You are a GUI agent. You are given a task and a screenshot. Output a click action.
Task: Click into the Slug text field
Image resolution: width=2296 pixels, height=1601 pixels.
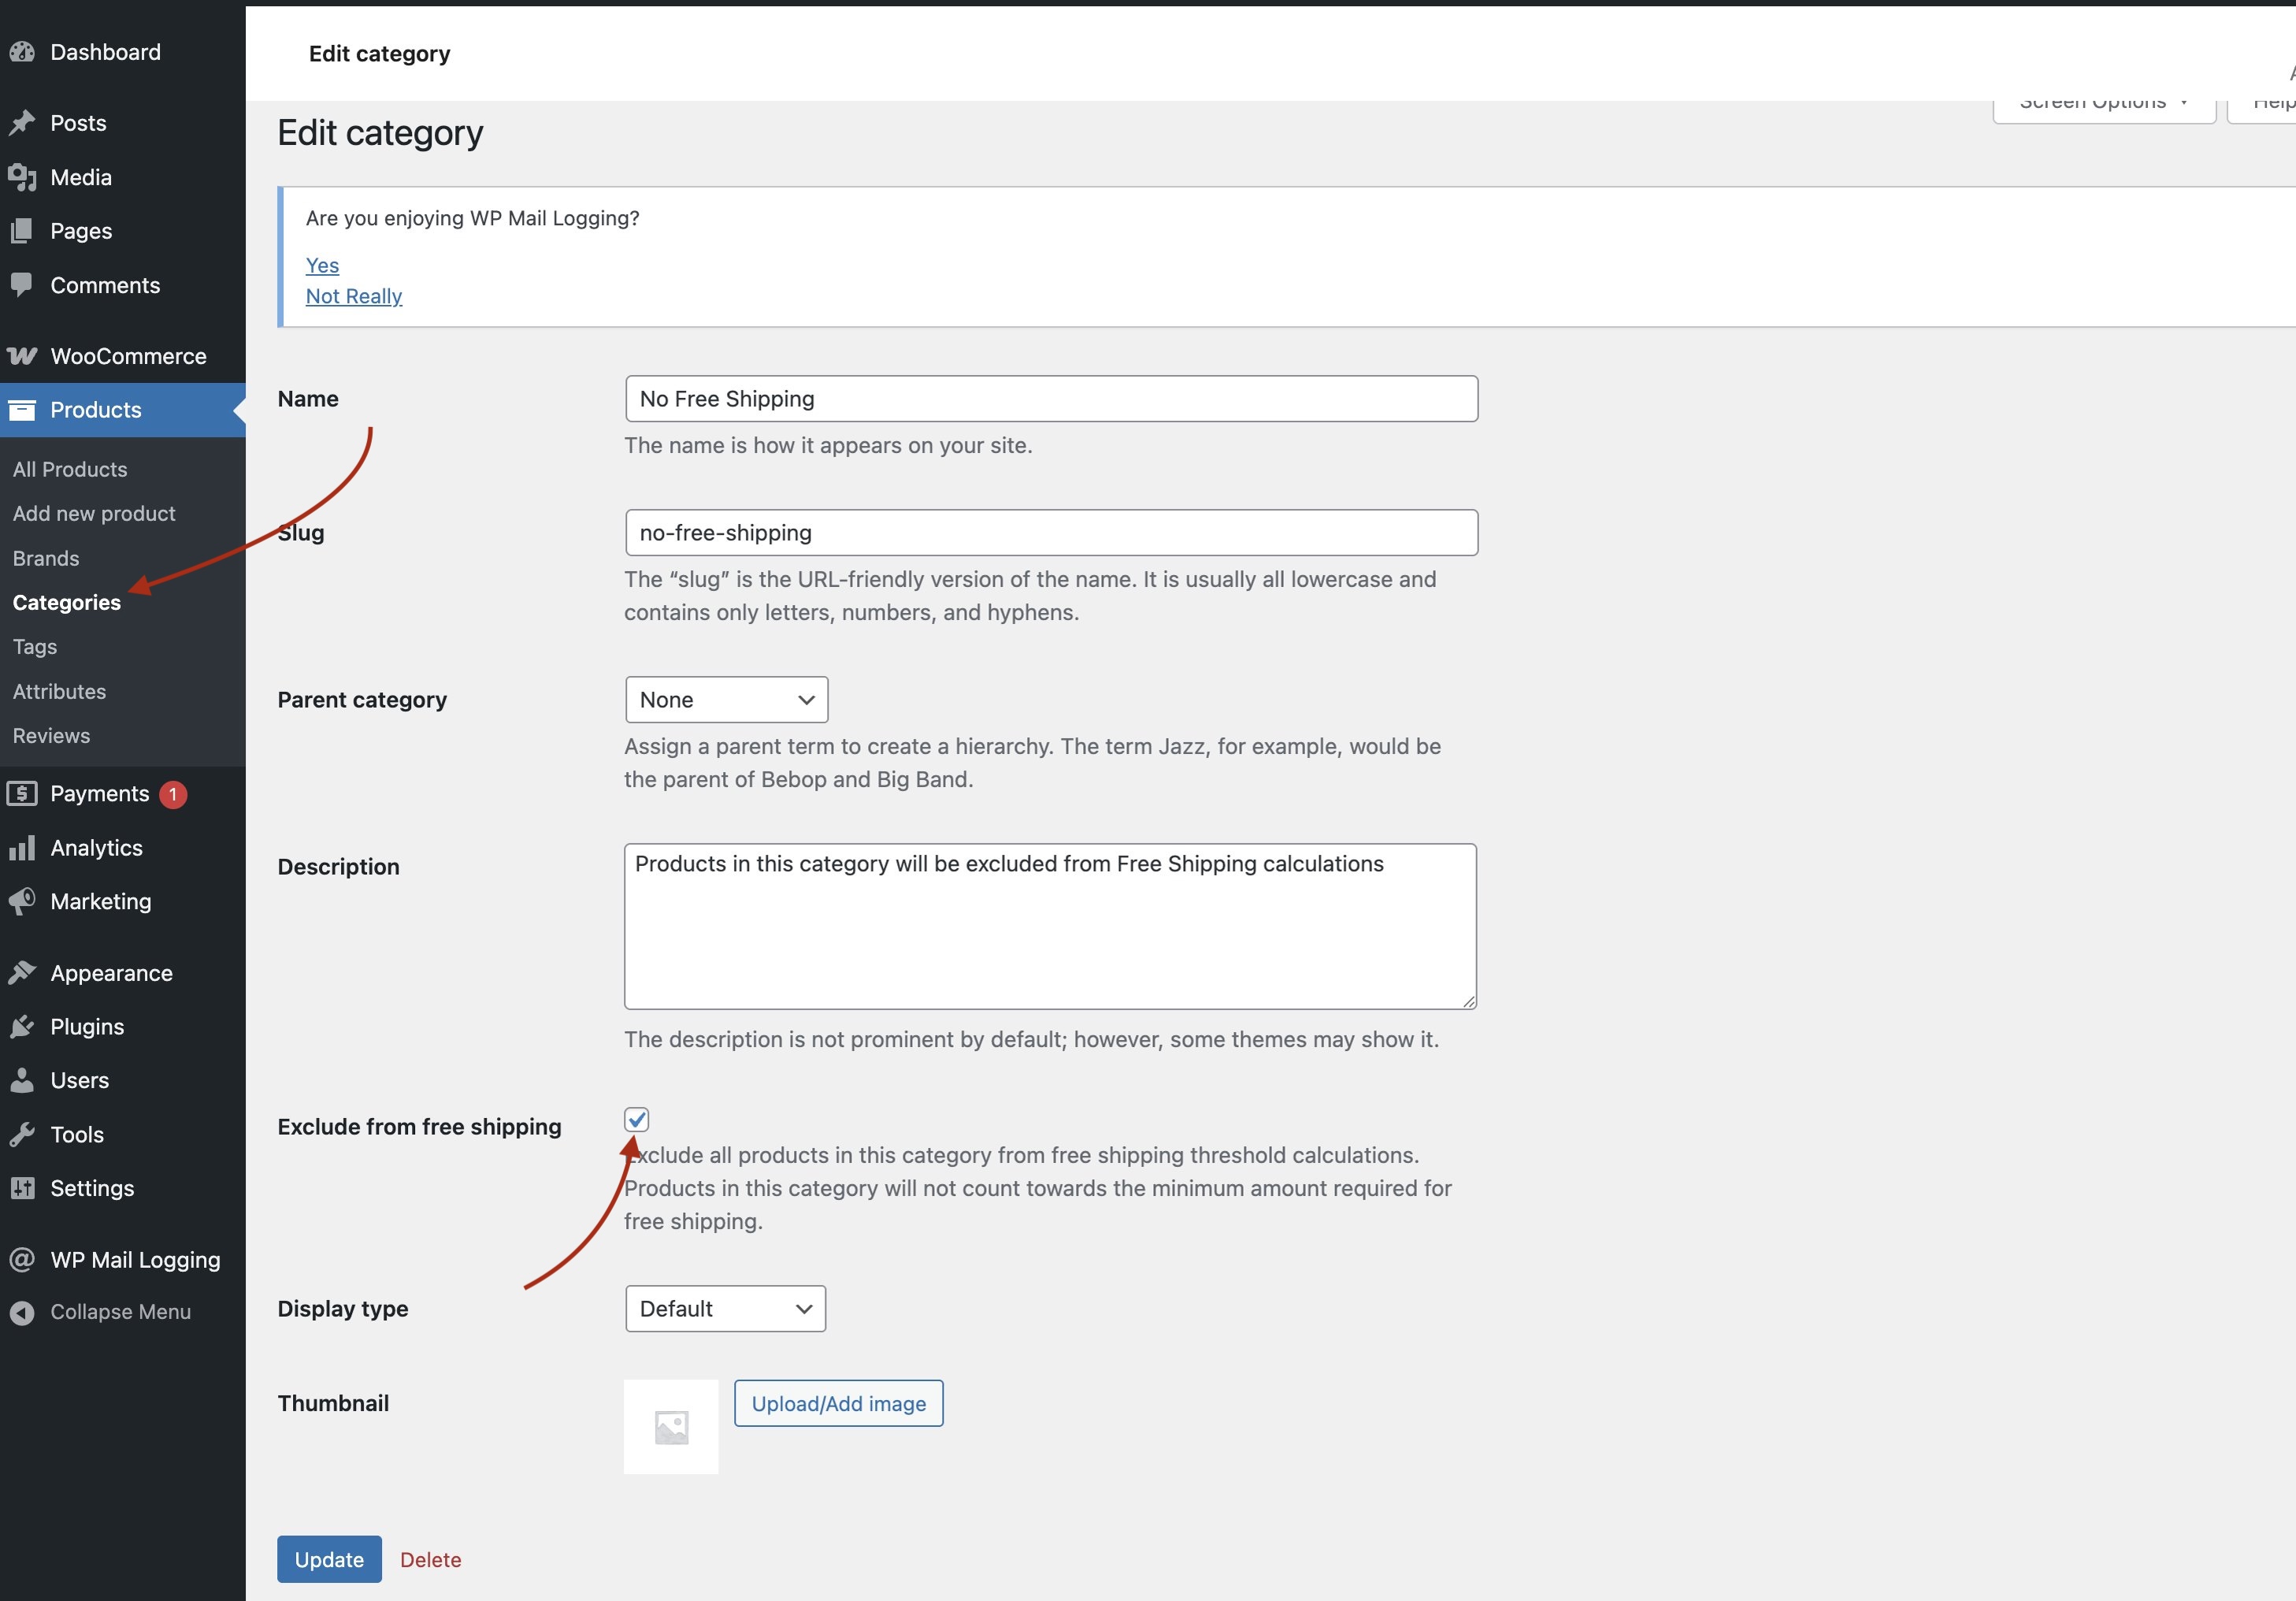coord(1051,533)
